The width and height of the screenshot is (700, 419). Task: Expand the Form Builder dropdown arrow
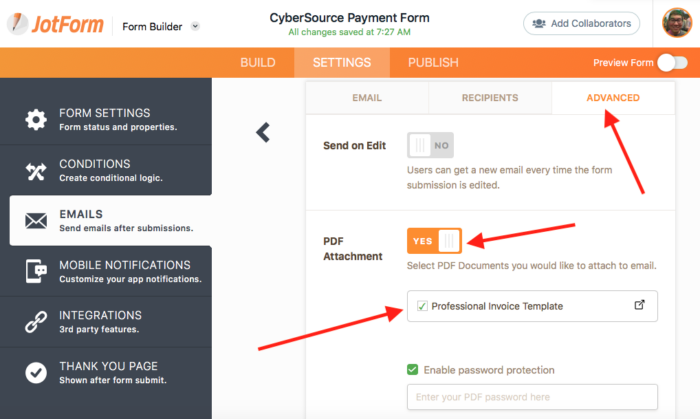(195, 27)
